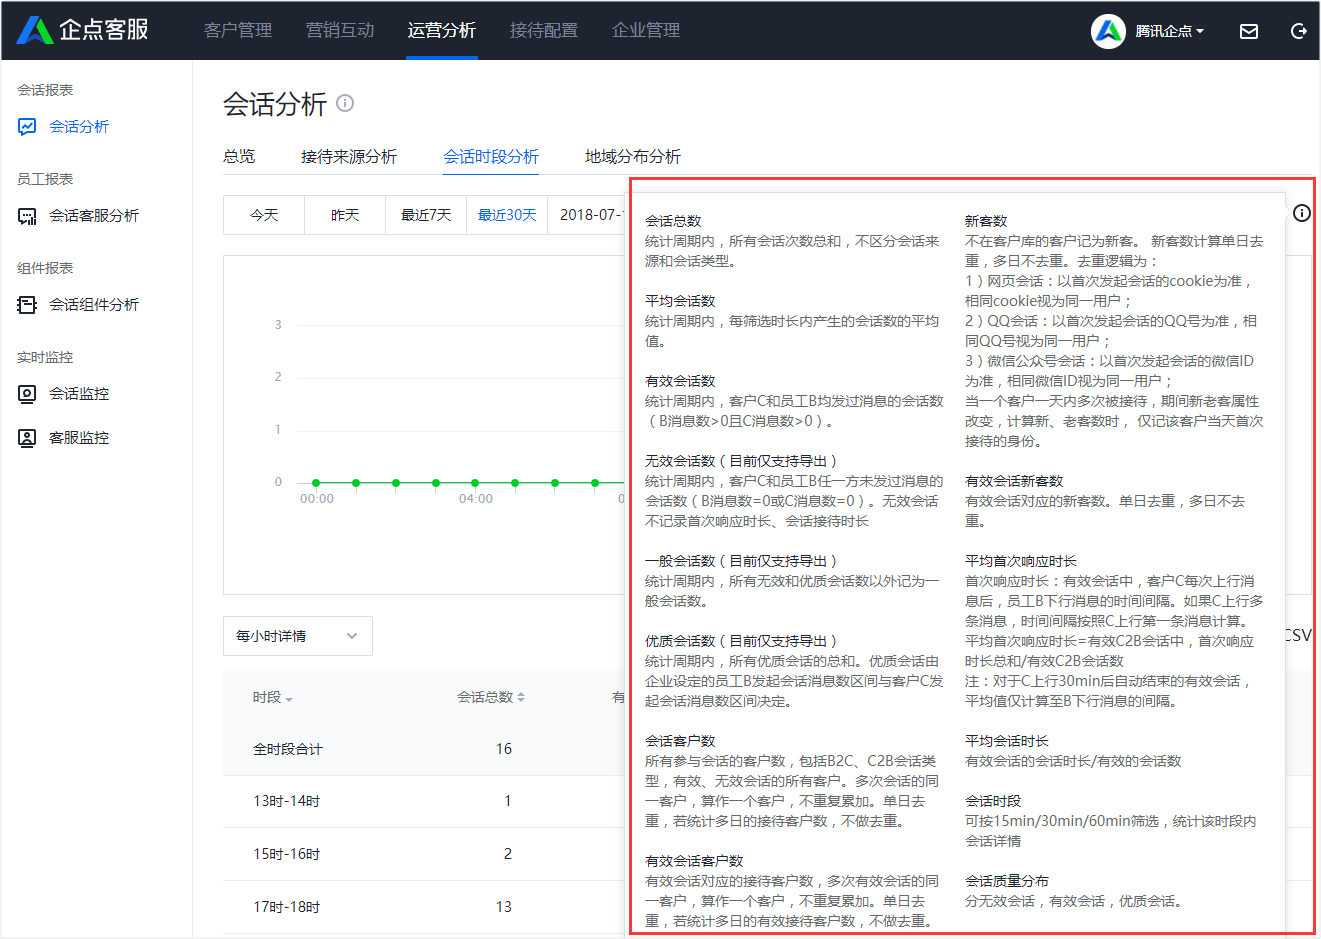Click the logout icon at top right
The image size is (1321, 939).
pyautogui.click(x=1298, y=31)
